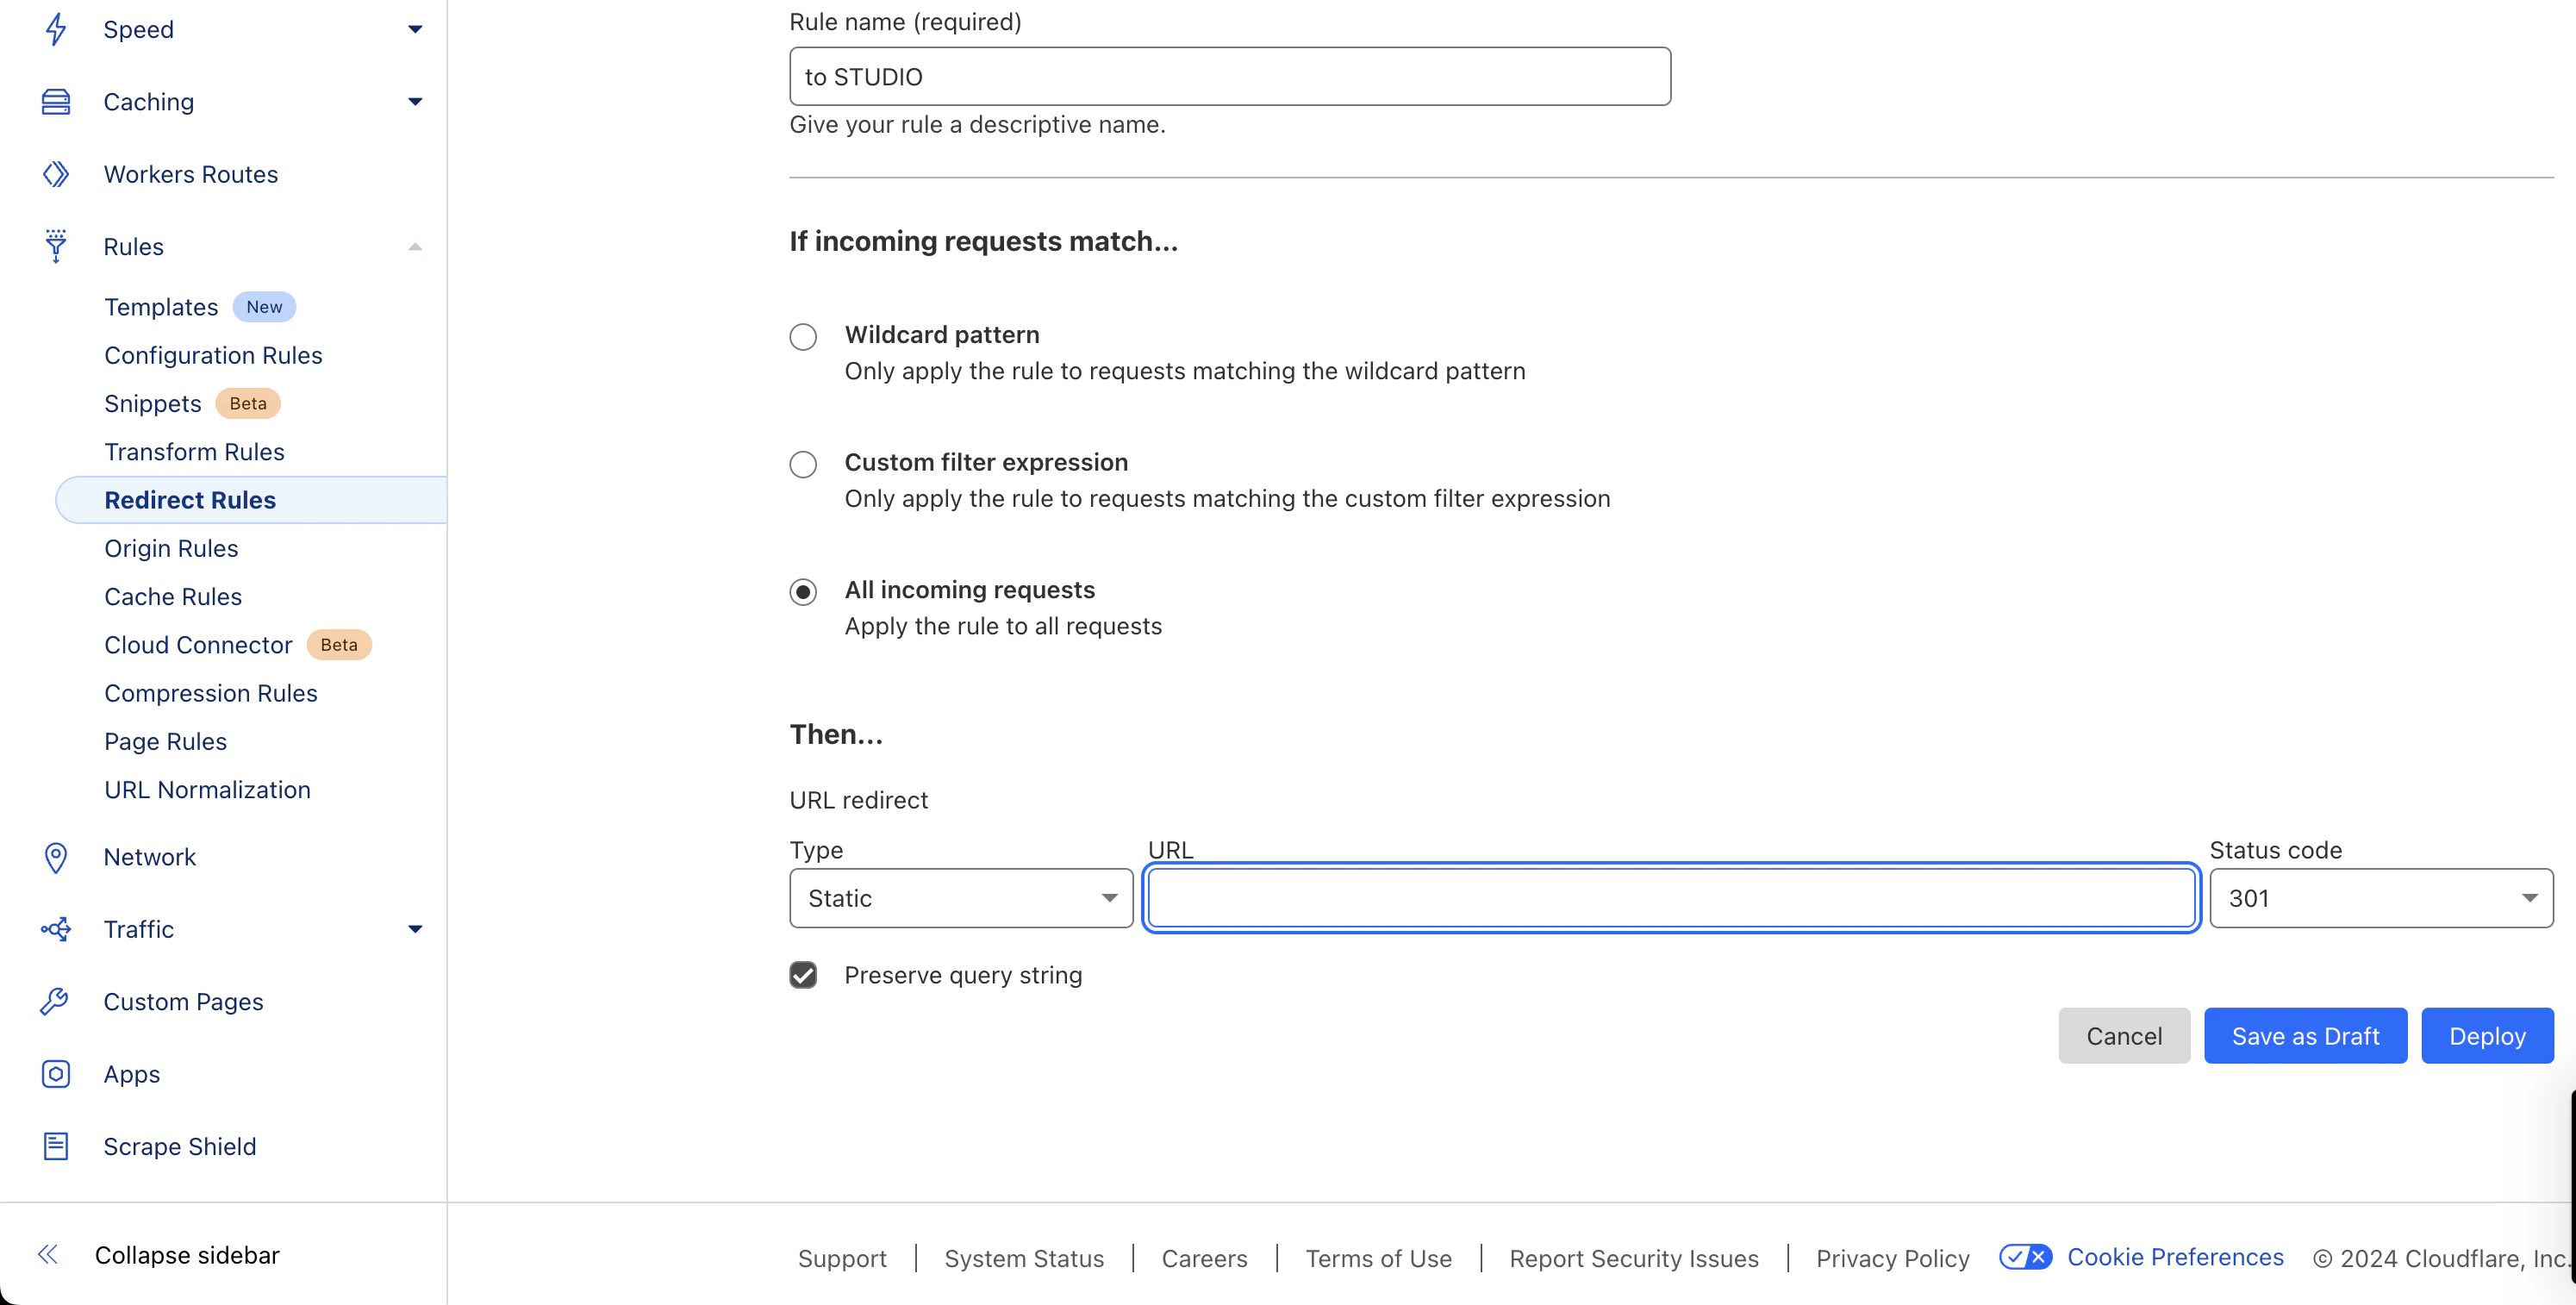Open Report Security Issues link
The image size is (2576, 1305).
(x=1634, y=1258)
